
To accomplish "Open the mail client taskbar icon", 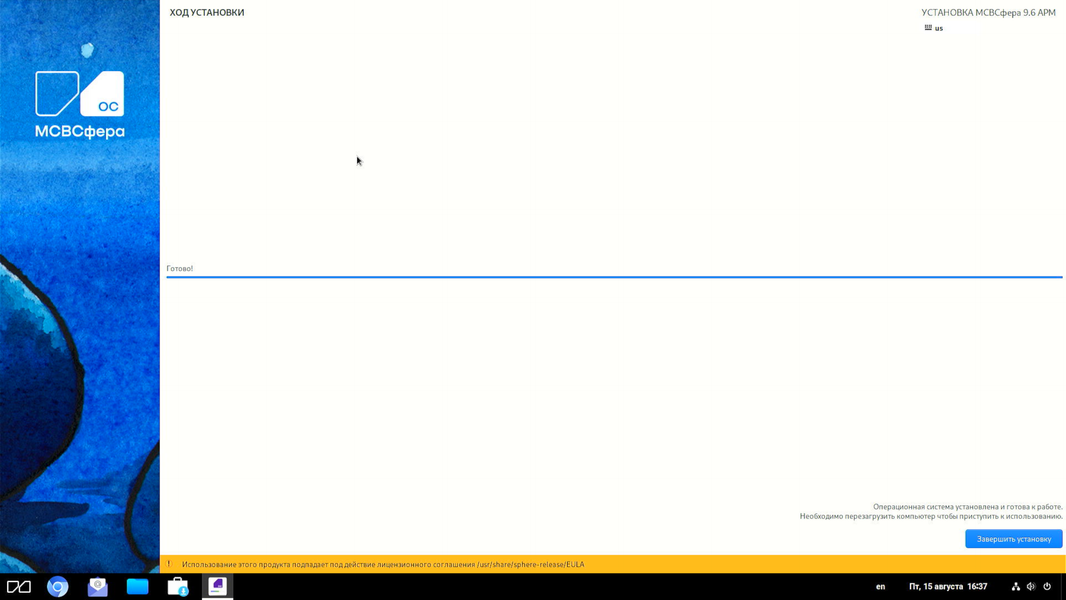I will tap(97, 586).
